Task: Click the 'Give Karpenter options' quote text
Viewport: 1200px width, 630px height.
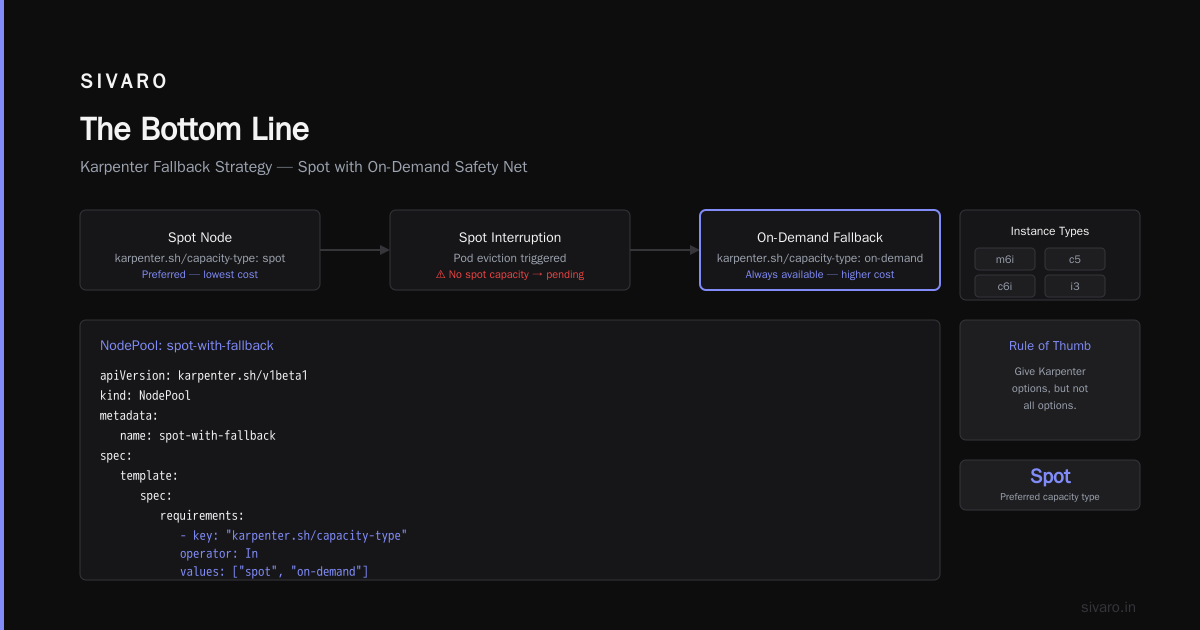Action: click(1050, 388)
